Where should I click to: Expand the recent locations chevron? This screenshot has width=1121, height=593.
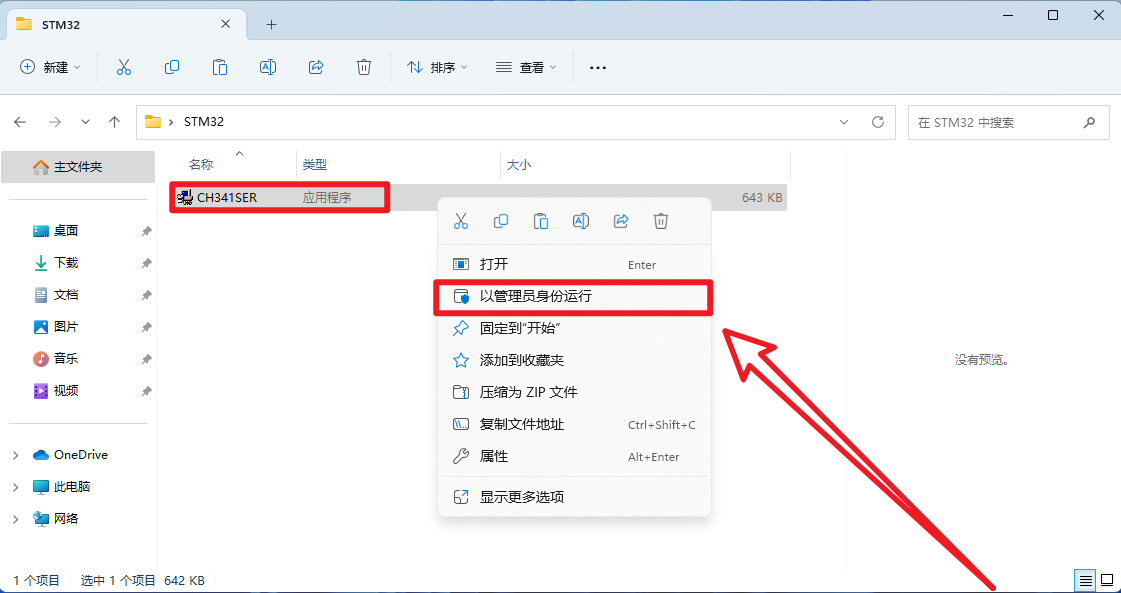pyautogui.click(x=86, y=122)
